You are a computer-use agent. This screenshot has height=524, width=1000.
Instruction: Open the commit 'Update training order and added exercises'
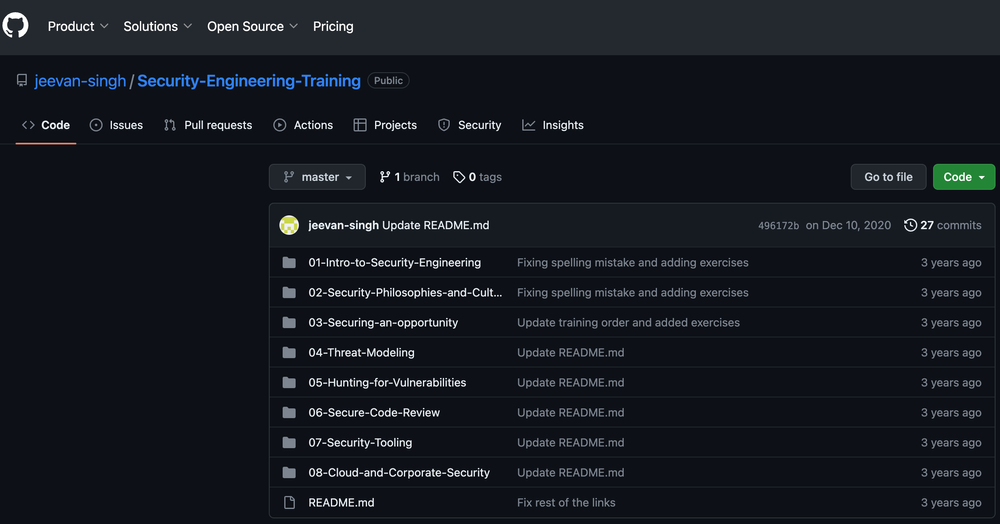tap(628, 323)
